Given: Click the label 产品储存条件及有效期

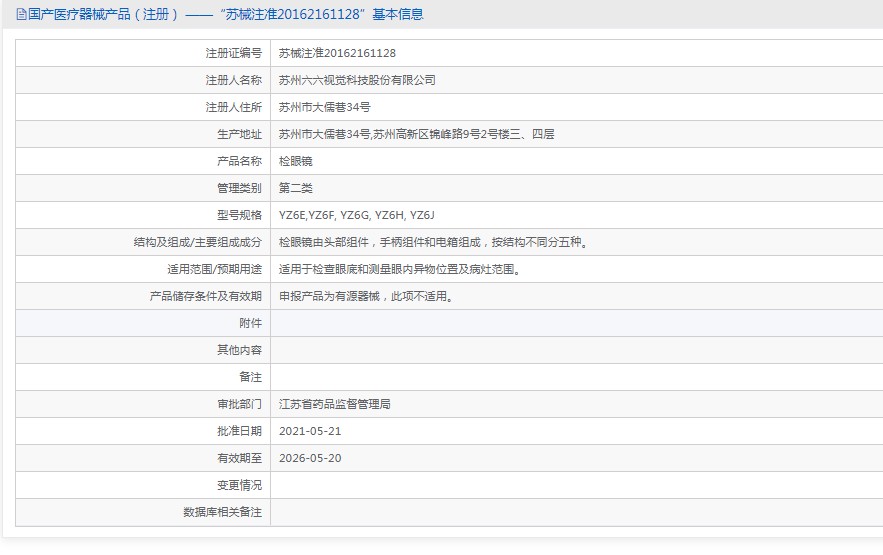Looking at the screenshot, I should coord(206,296).
